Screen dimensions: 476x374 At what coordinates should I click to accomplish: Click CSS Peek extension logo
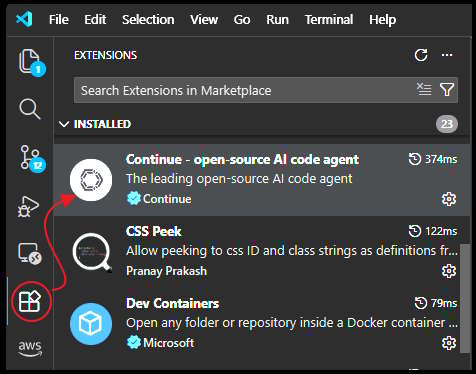(x=92, y=252)
